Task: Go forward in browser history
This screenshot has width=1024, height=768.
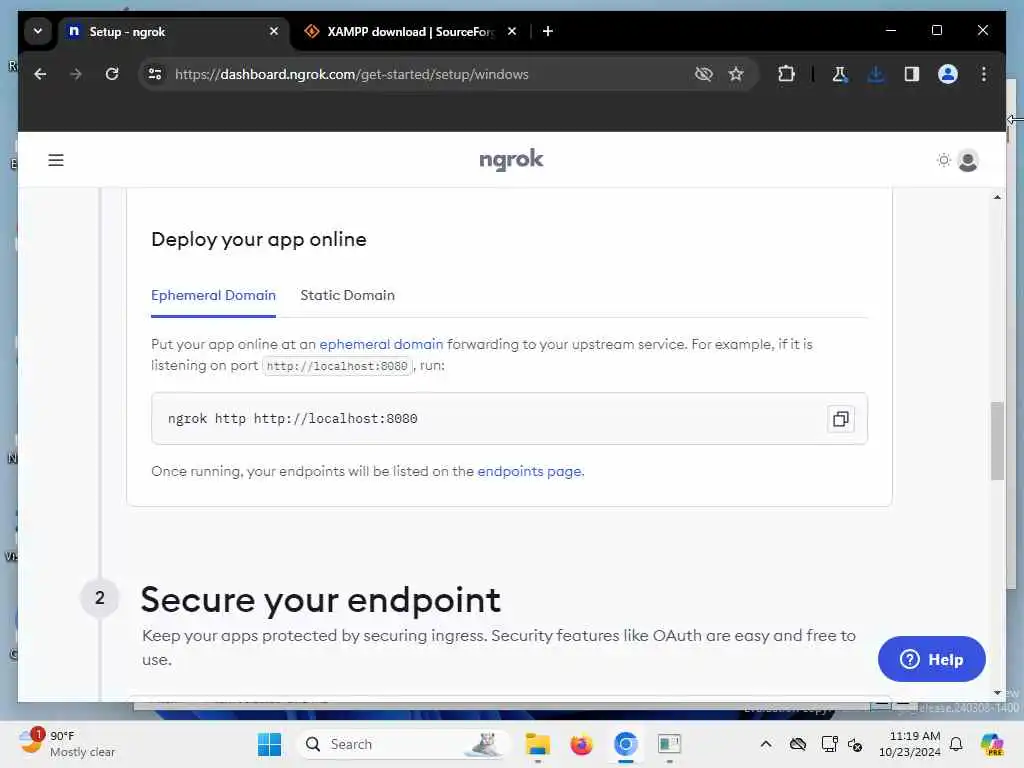Action: tap(76, 74)
